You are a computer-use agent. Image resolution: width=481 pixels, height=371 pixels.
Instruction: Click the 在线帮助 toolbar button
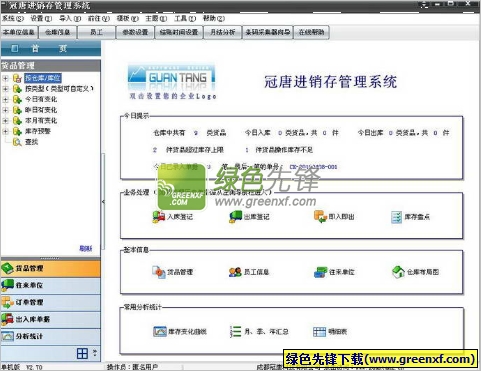pyautogui.click(x=311, y=32)
